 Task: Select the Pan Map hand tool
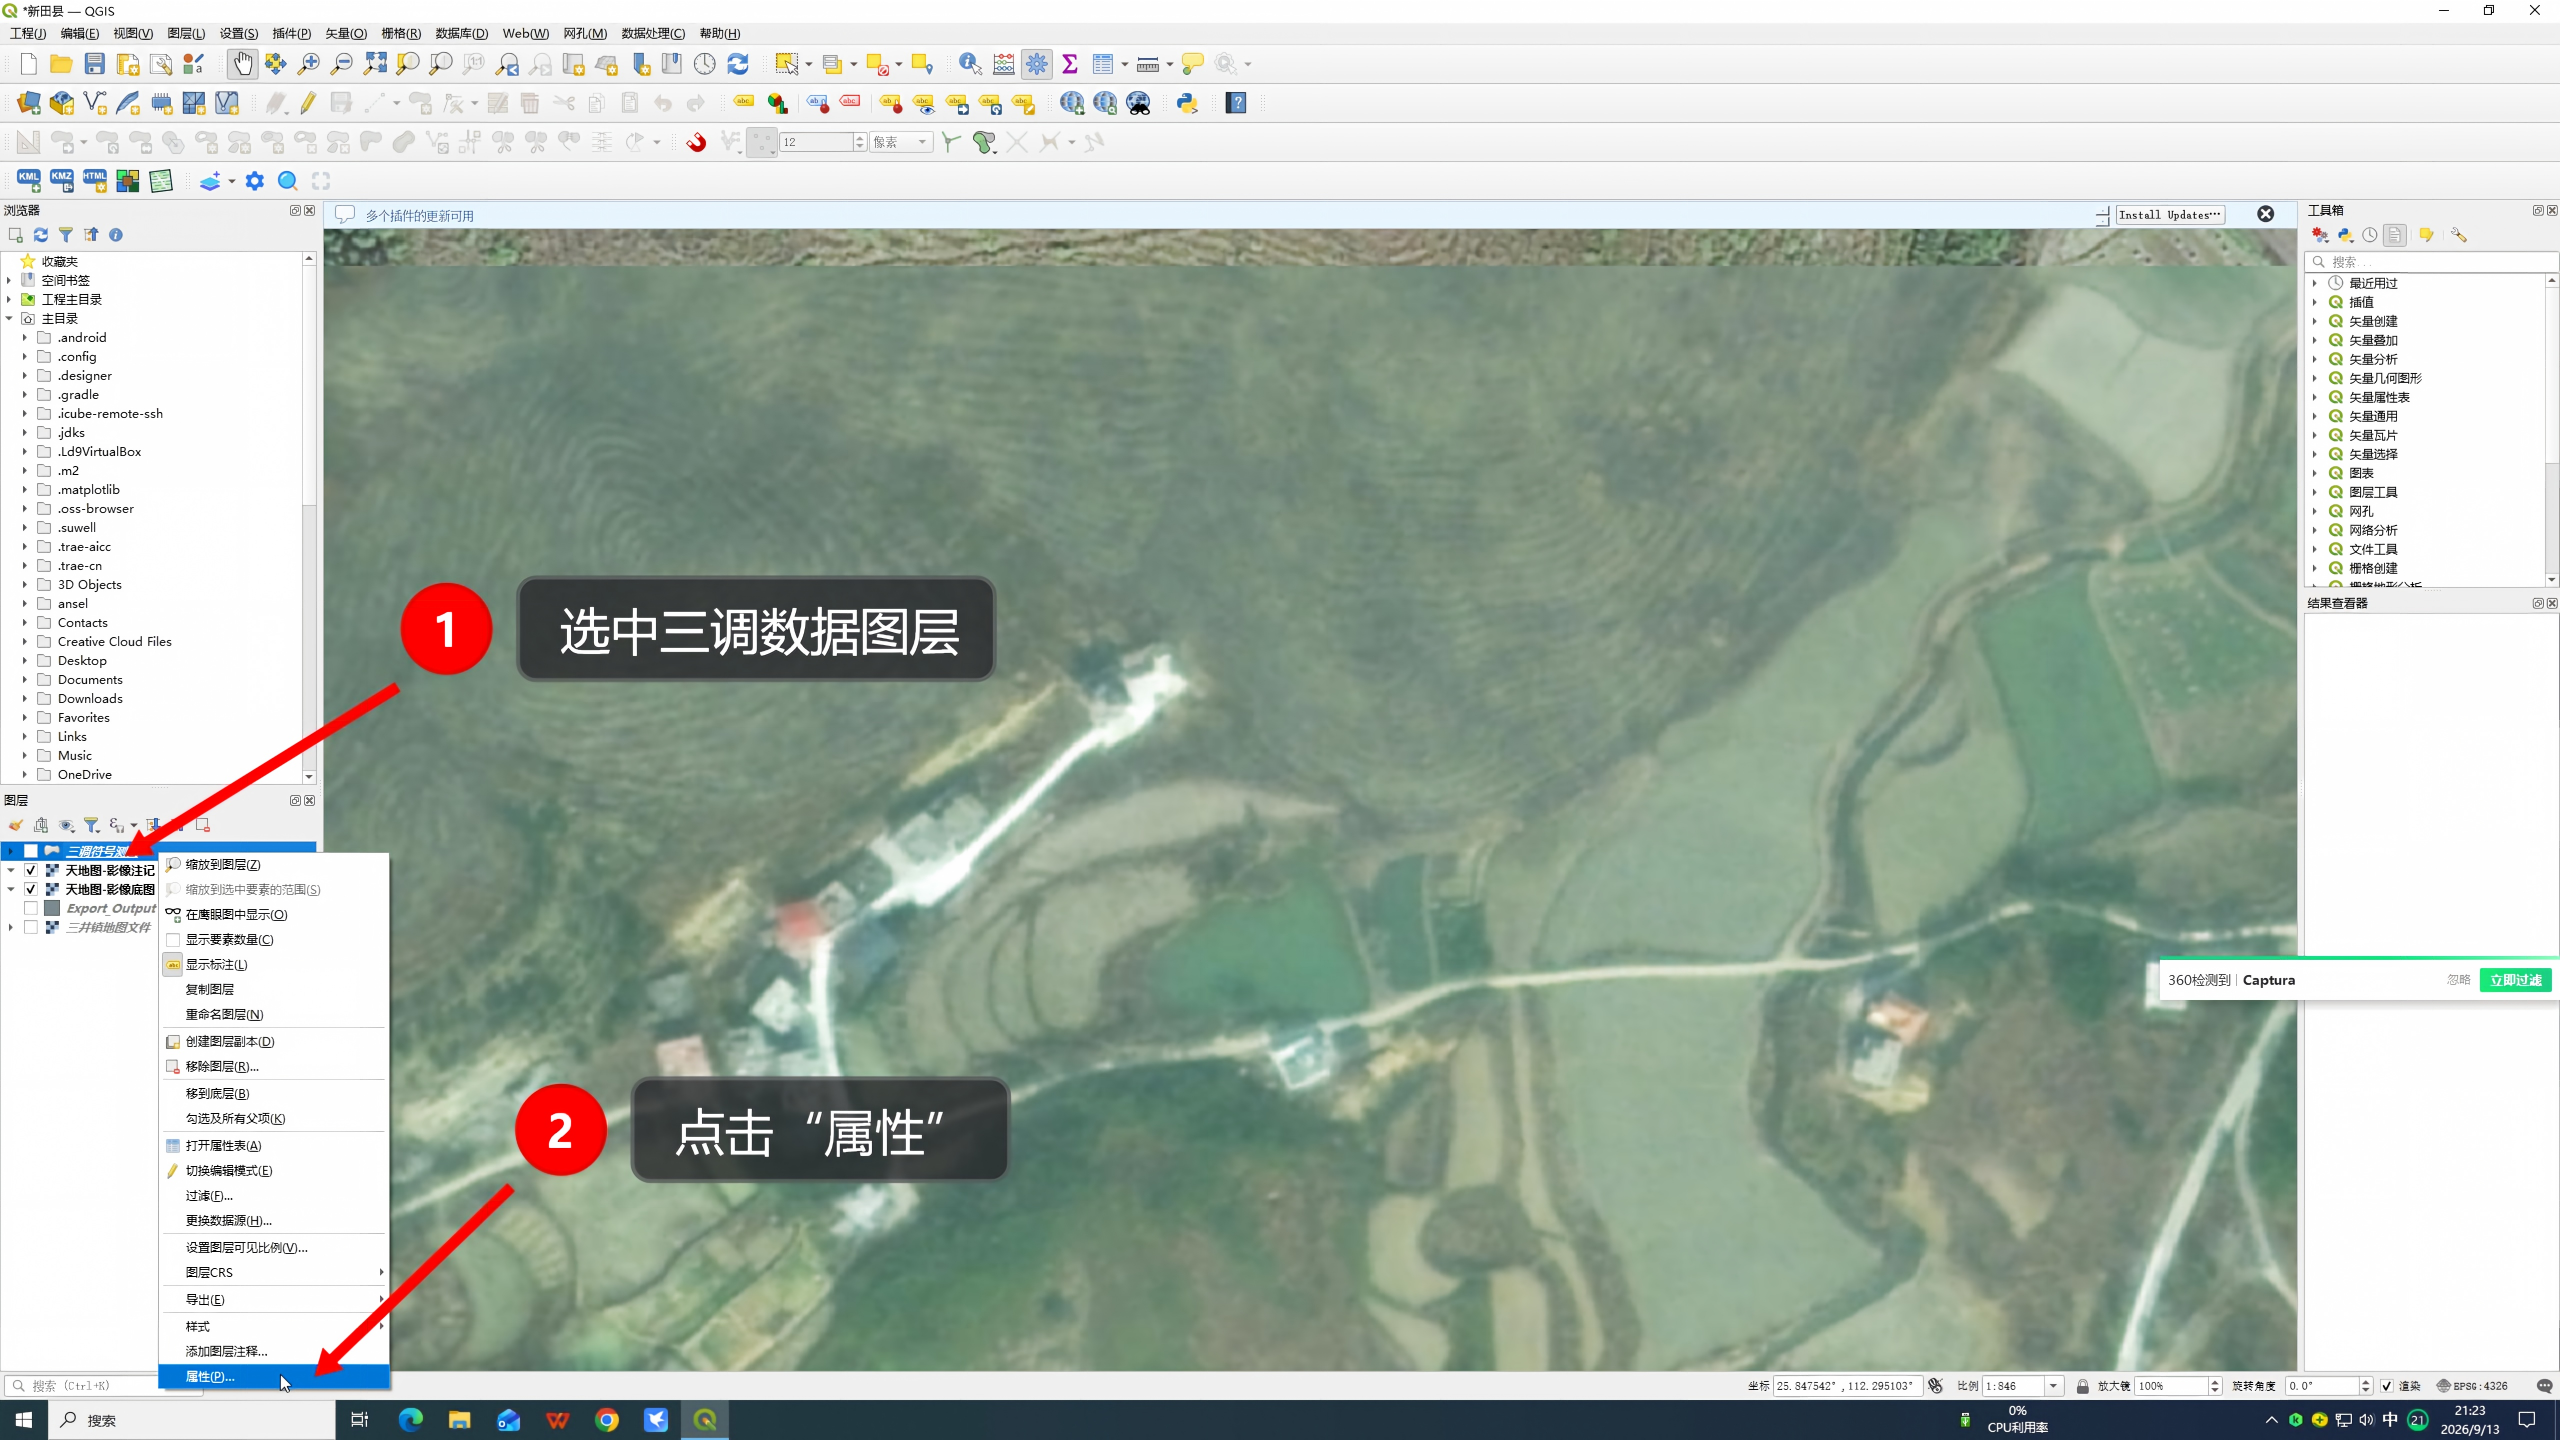(242, 64)
